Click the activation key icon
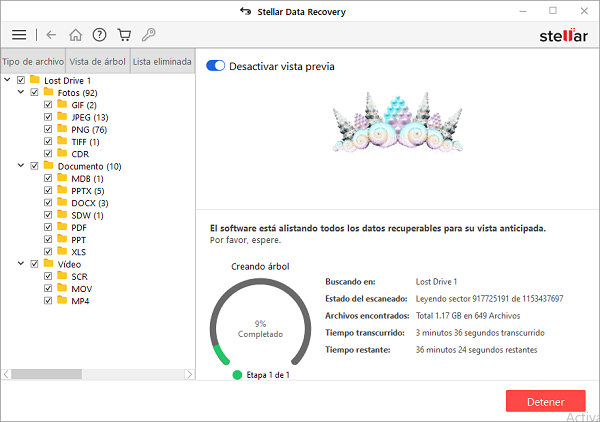 tap(148, 35)
